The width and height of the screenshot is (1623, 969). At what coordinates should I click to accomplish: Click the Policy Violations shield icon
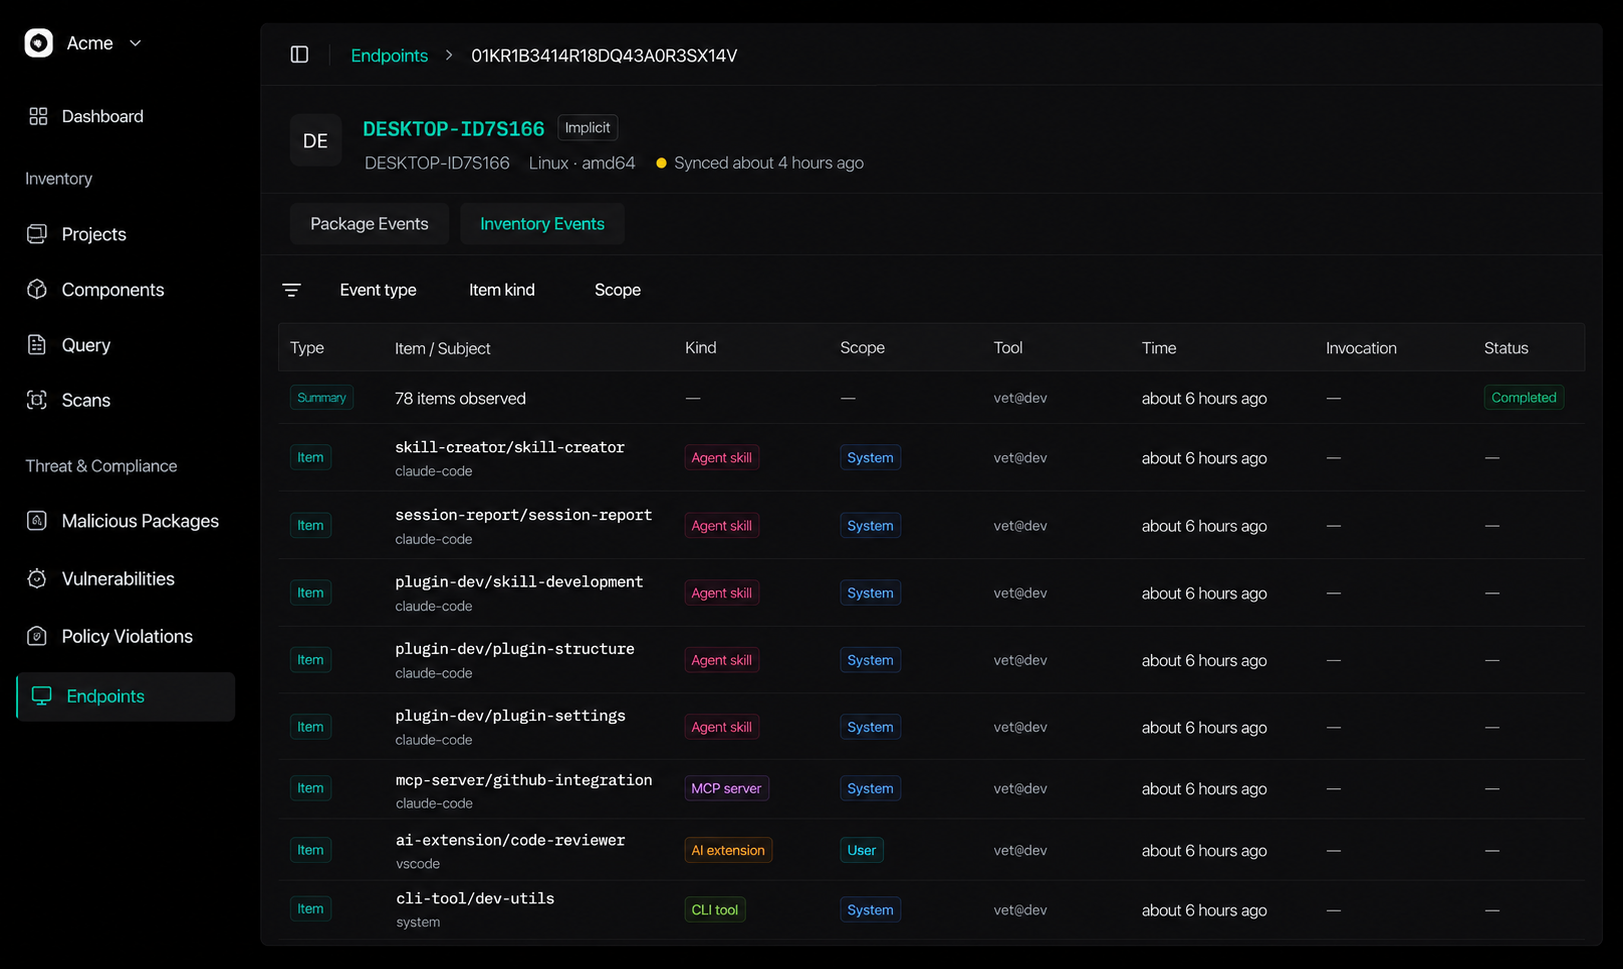click(37, 636)
